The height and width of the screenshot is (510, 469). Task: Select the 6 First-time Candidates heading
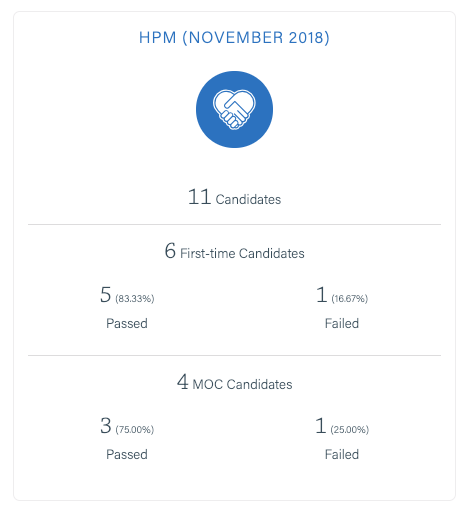point(234,251)
